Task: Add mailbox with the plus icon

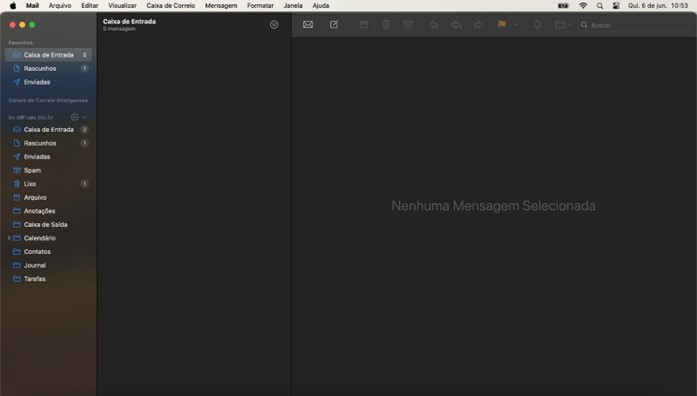Action: (x=74, y=117)
